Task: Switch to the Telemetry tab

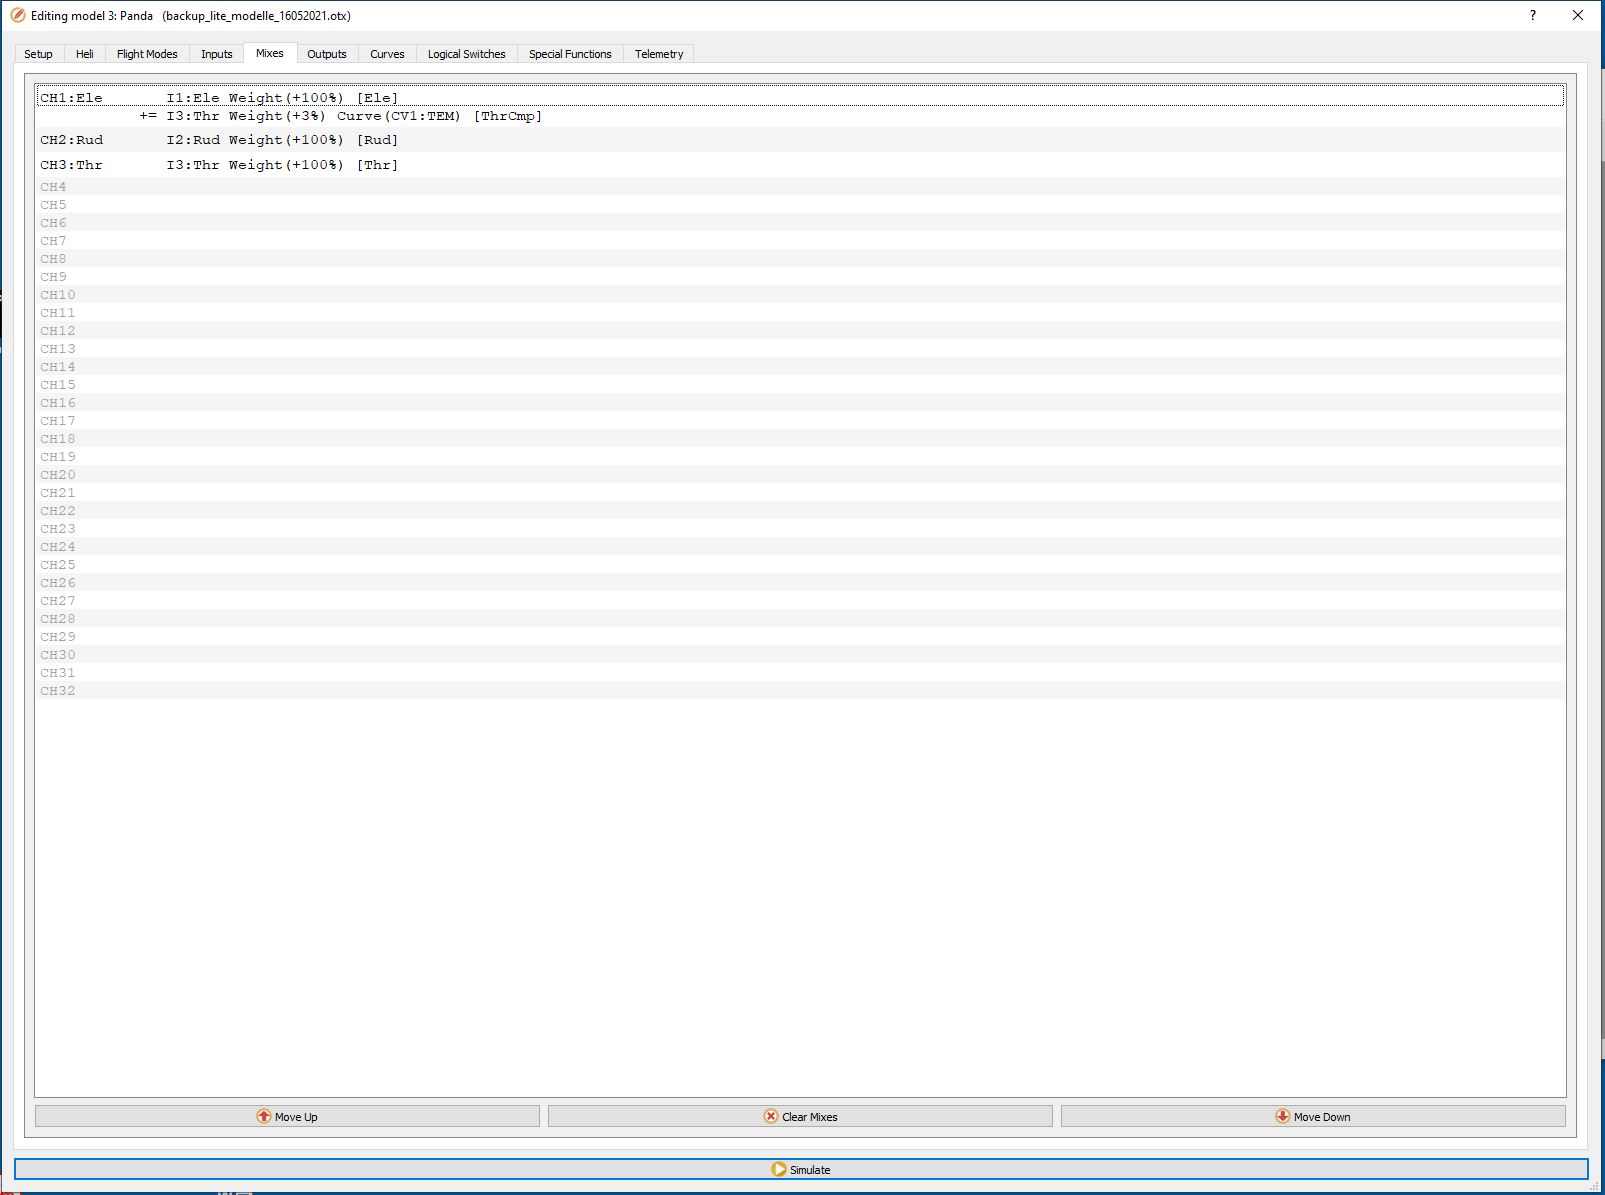Action: coord(659,54)
